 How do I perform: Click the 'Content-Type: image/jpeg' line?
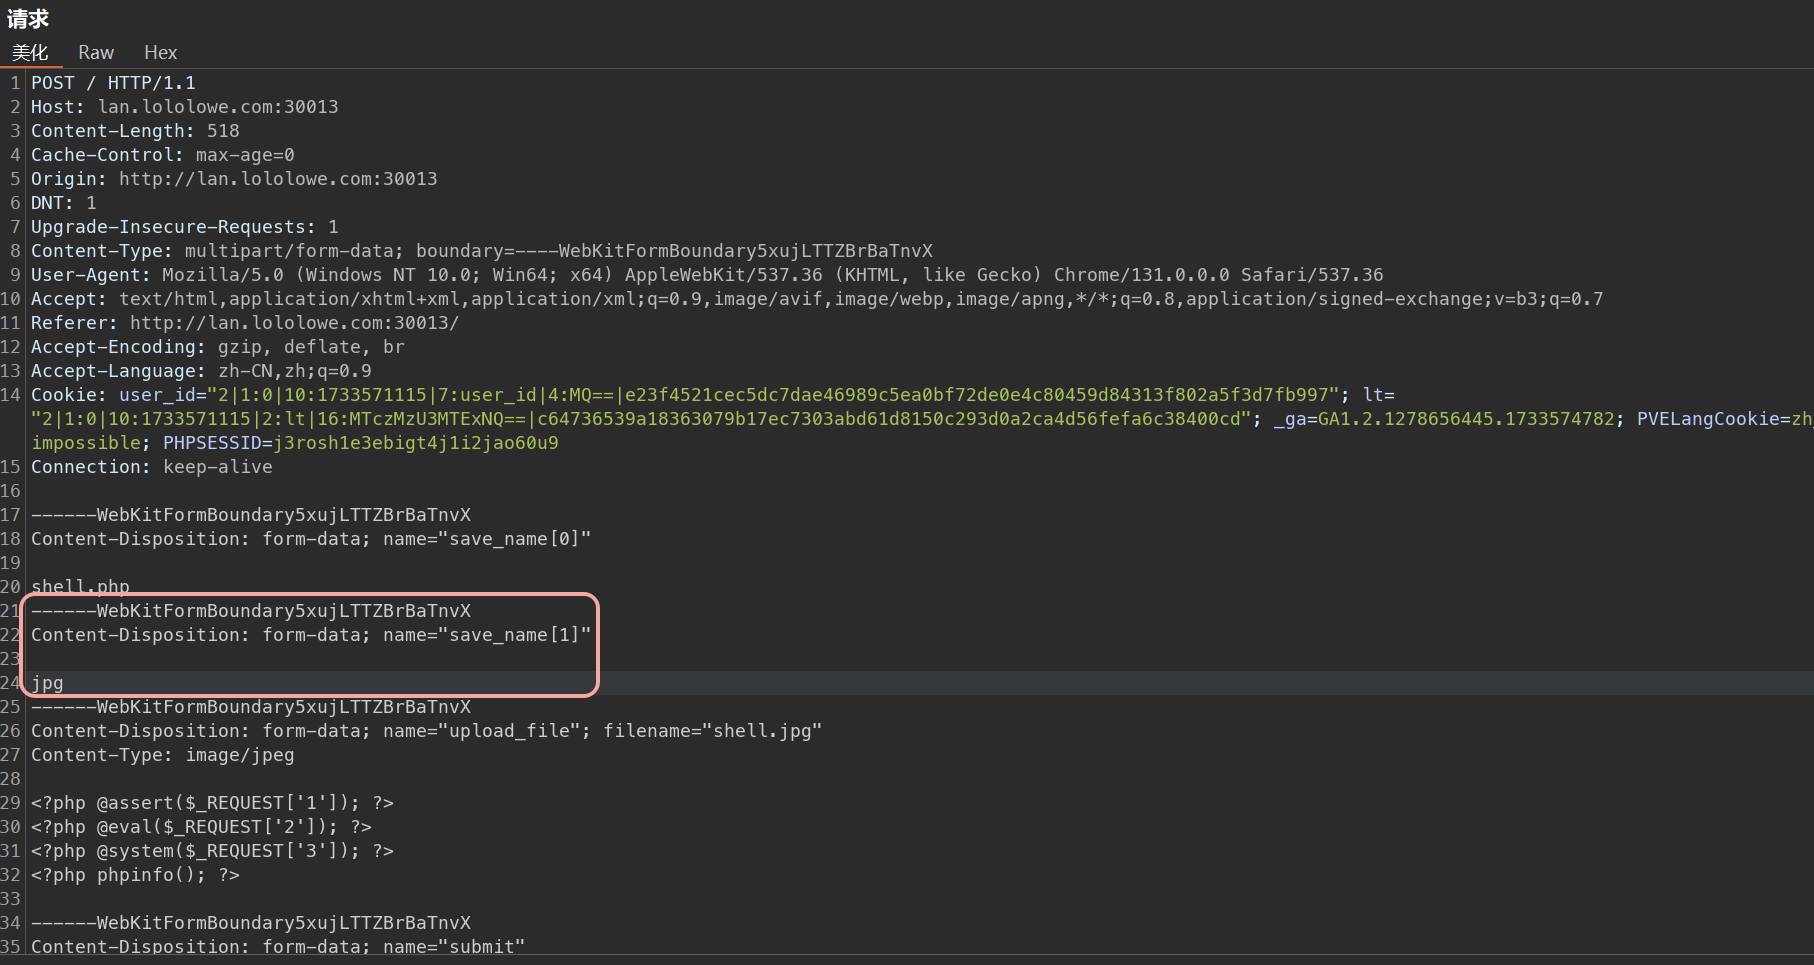pos(163,755)
